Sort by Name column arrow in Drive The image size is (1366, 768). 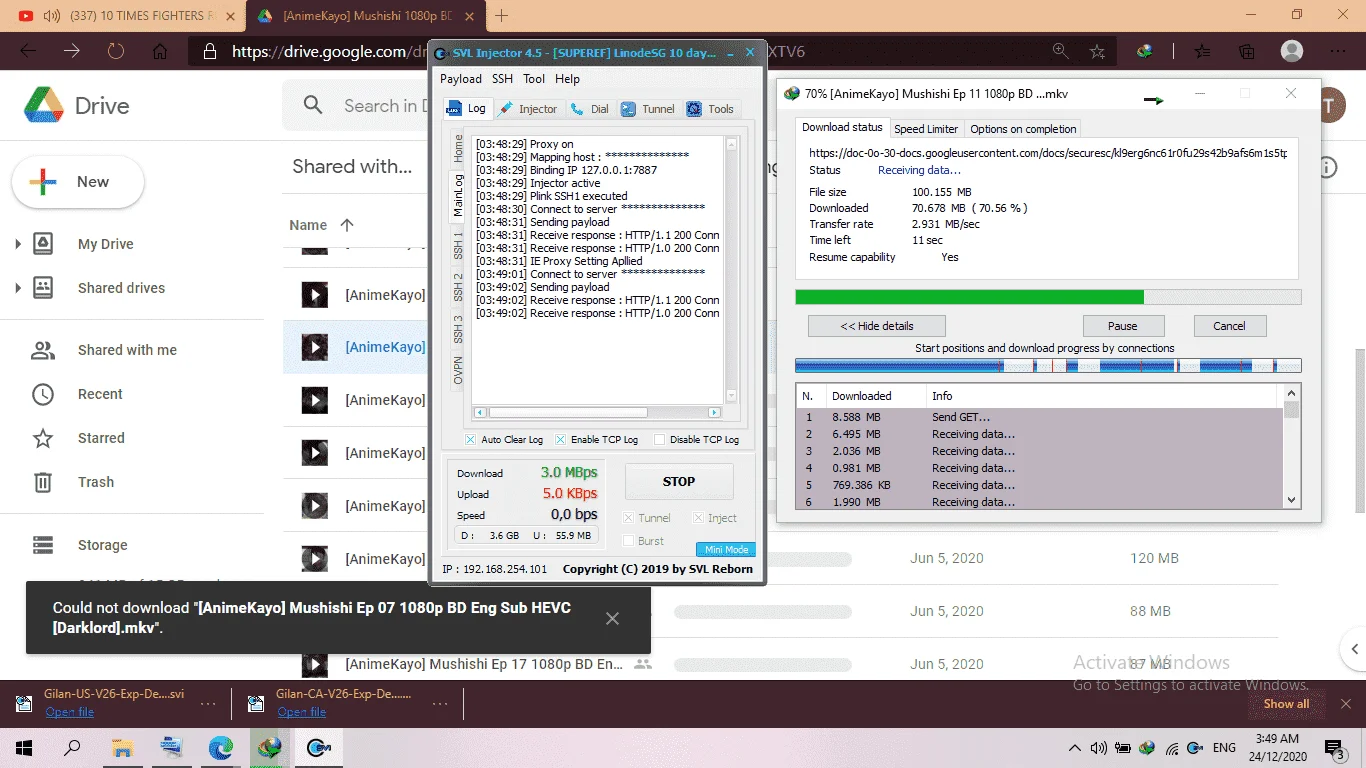pos(347,225)
